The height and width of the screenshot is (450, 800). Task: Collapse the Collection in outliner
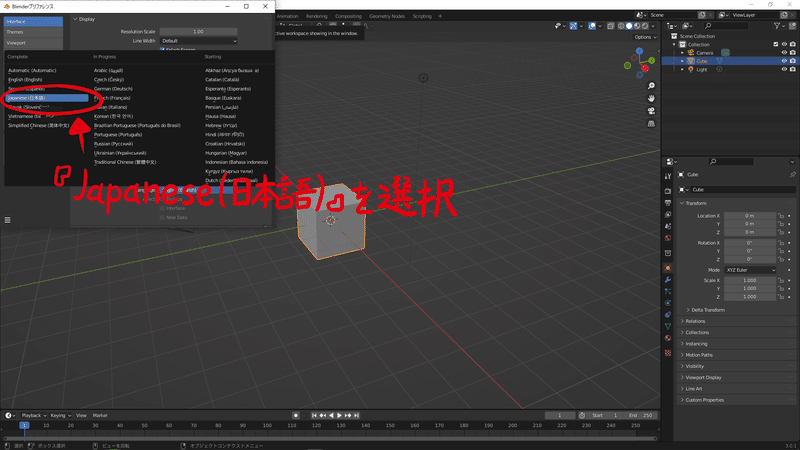pos(674,45)
